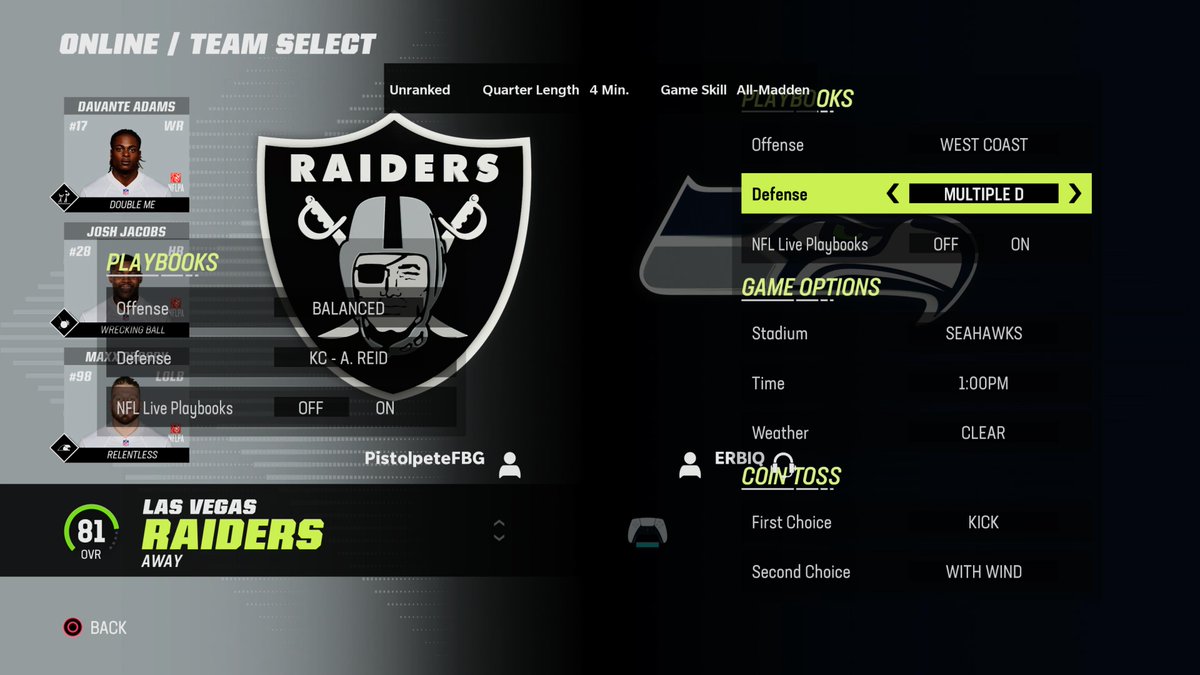Click the AWAY label under Raiders

pos(162,561)
